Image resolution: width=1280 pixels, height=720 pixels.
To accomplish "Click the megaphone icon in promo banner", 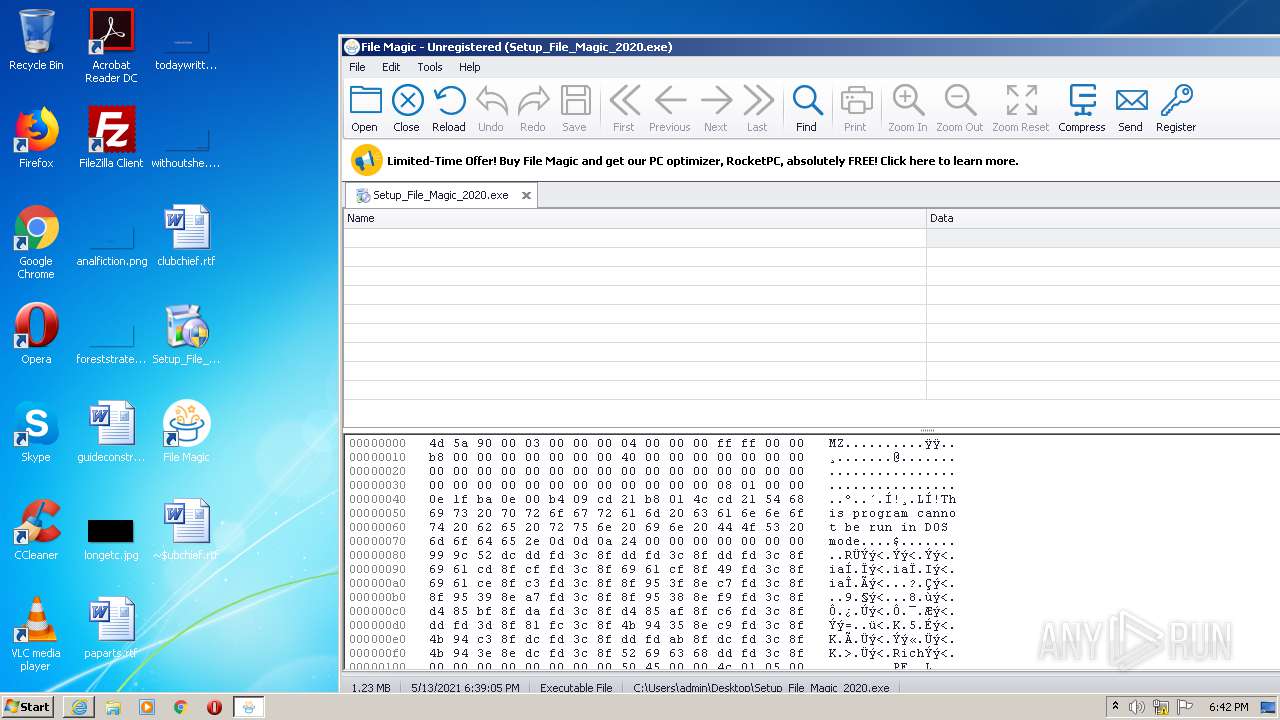I will [366, 160].
